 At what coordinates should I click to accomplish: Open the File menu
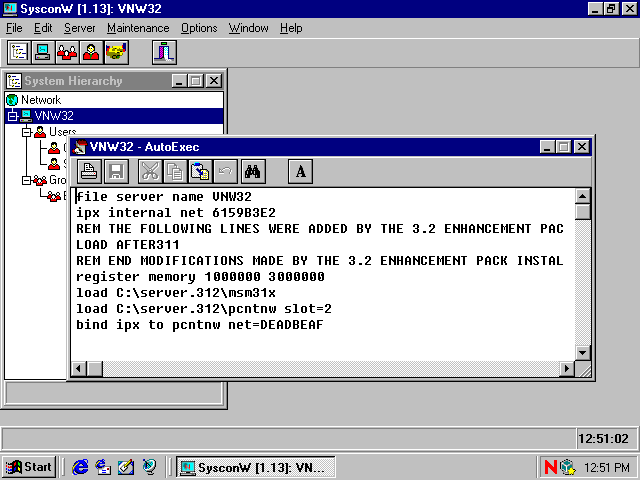pyautogui.click(x=14, y=28)
